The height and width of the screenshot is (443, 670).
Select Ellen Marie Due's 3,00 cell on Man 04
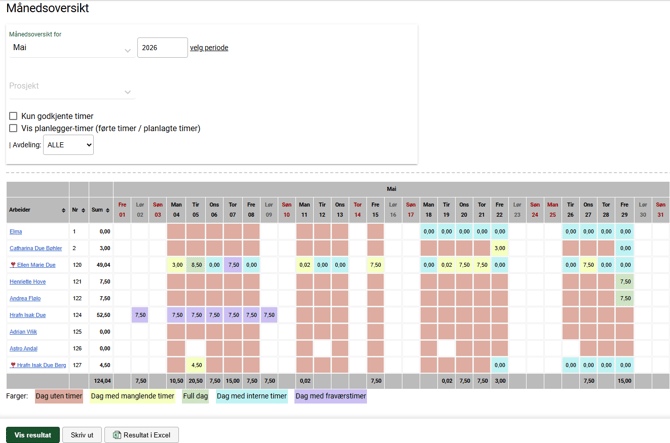point(176,265)
